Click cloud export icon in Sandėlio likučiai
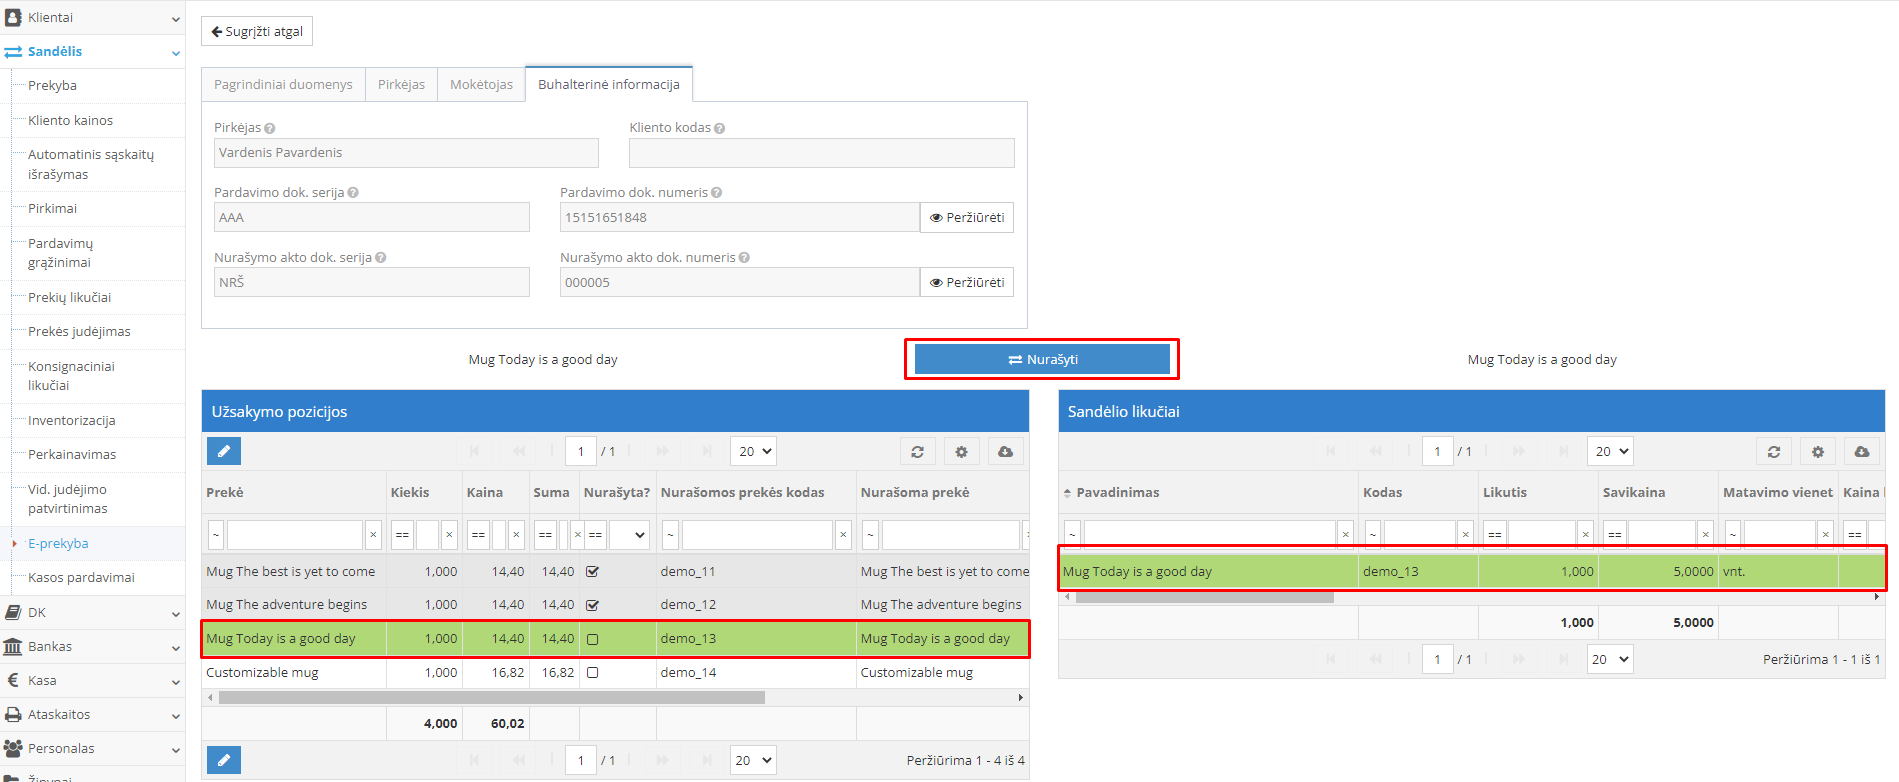 point(1861,451)
